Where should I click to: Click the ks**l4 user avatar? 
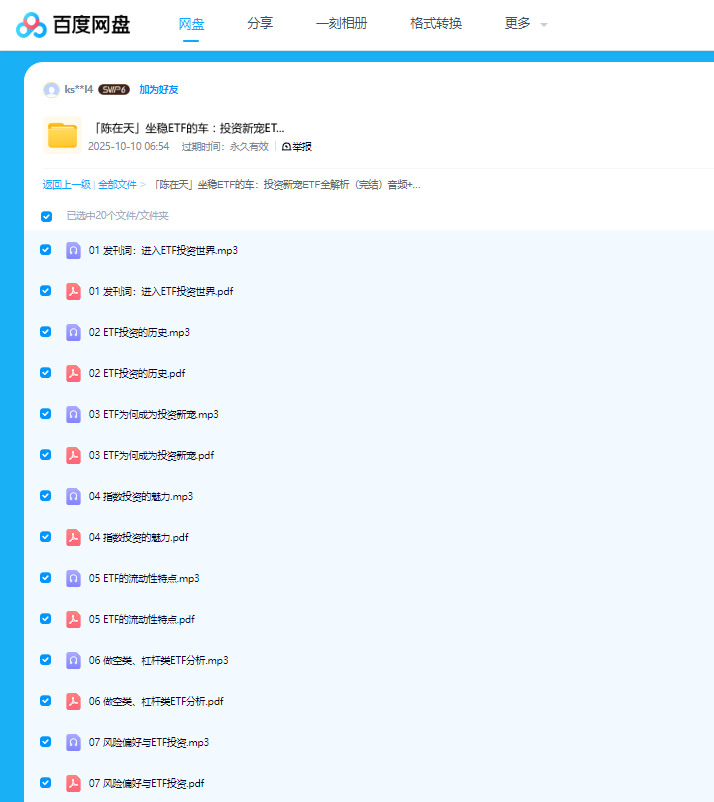[x=51, y=90]
